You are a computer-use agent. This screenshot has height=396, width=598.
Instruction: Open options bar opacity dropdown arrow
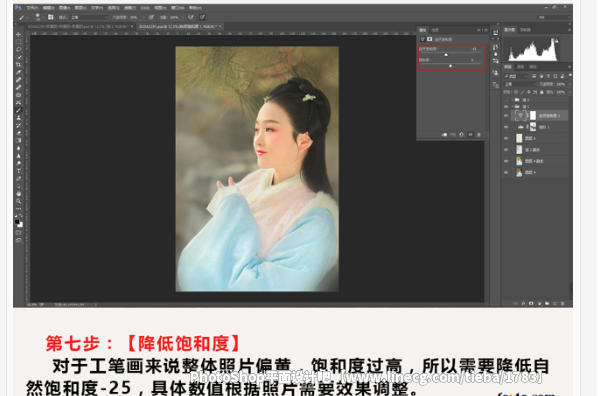tap(143, 17)
